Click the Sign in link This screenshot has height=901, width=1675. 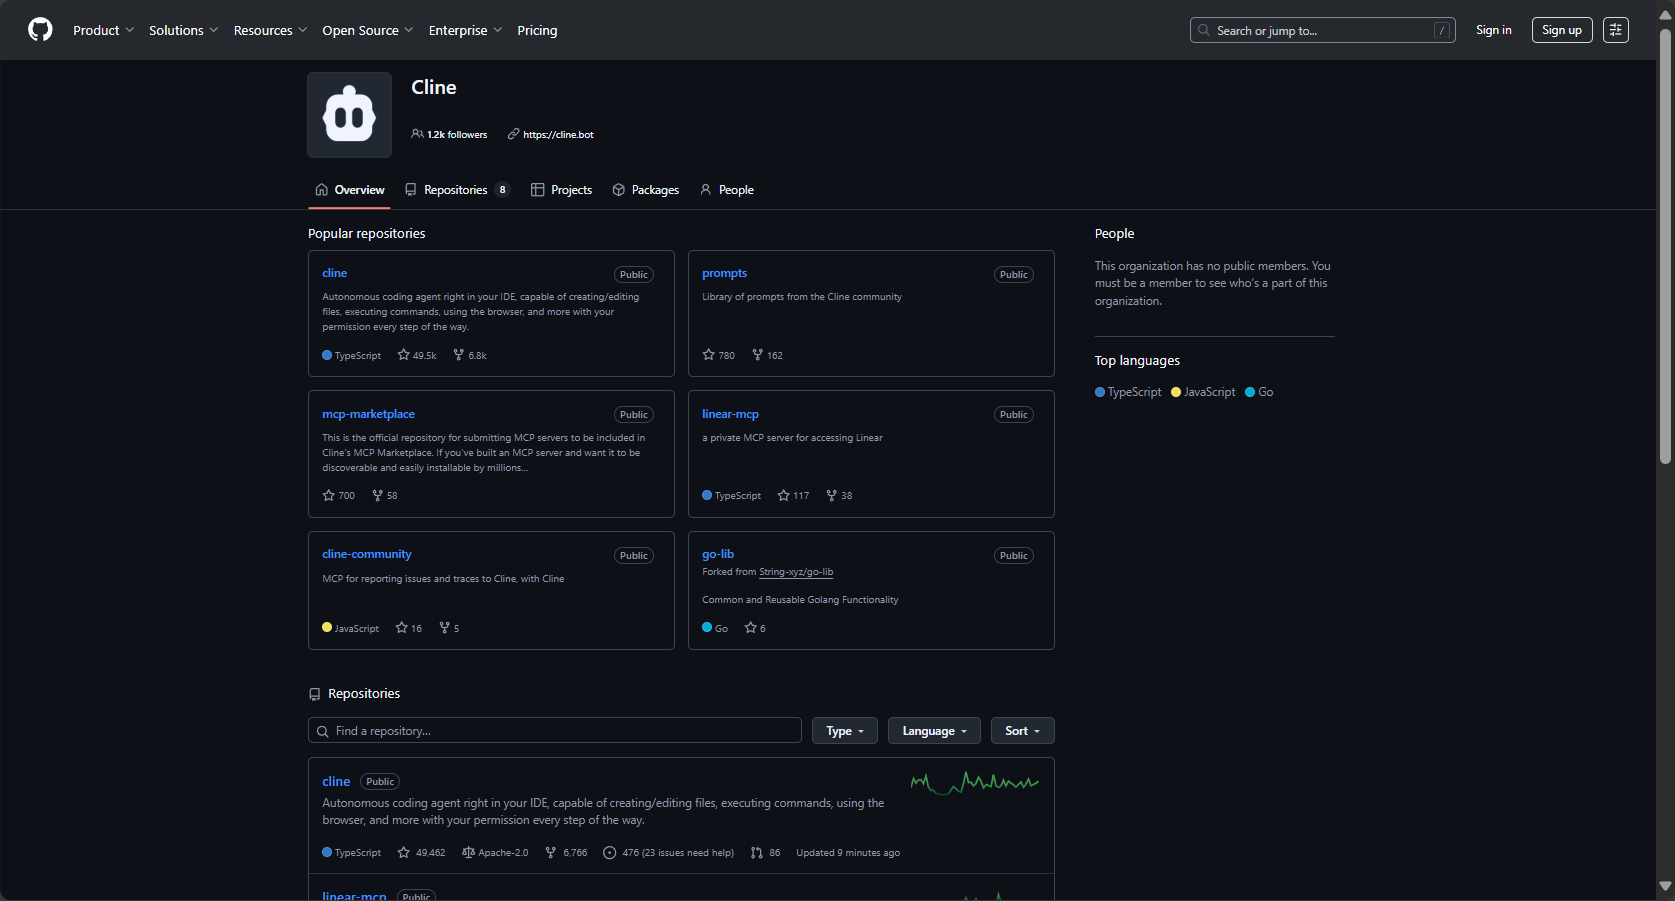(x=1494, y=30)
